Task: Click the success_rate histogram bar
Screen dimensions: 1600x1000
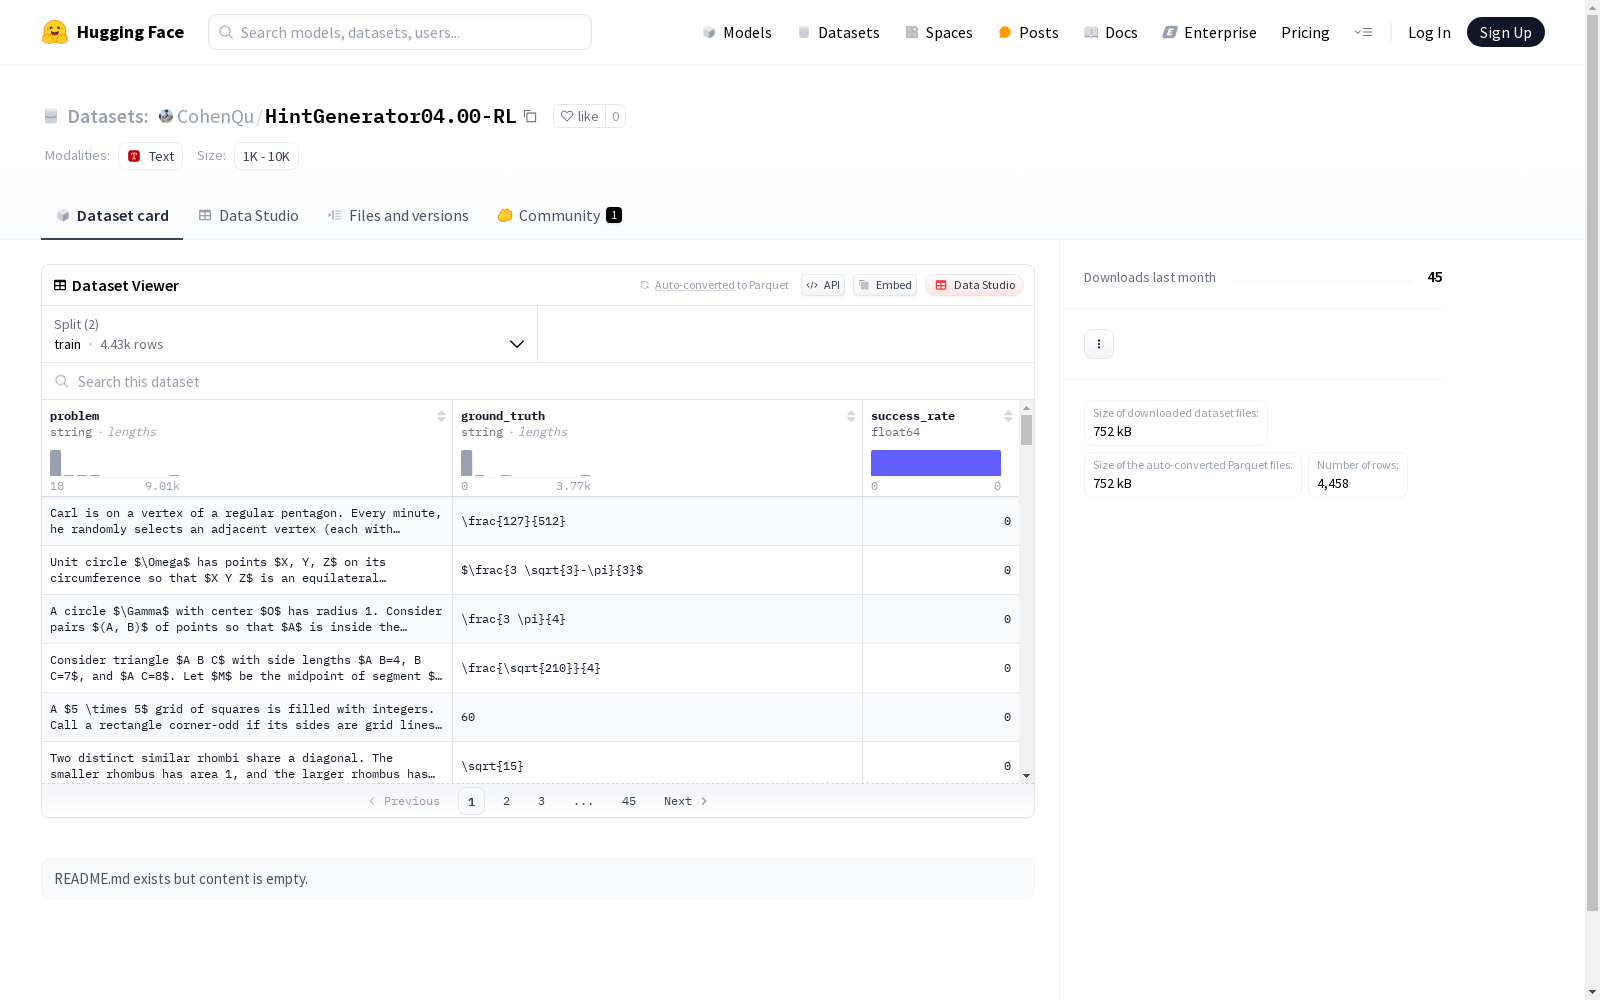Action: 936,463
